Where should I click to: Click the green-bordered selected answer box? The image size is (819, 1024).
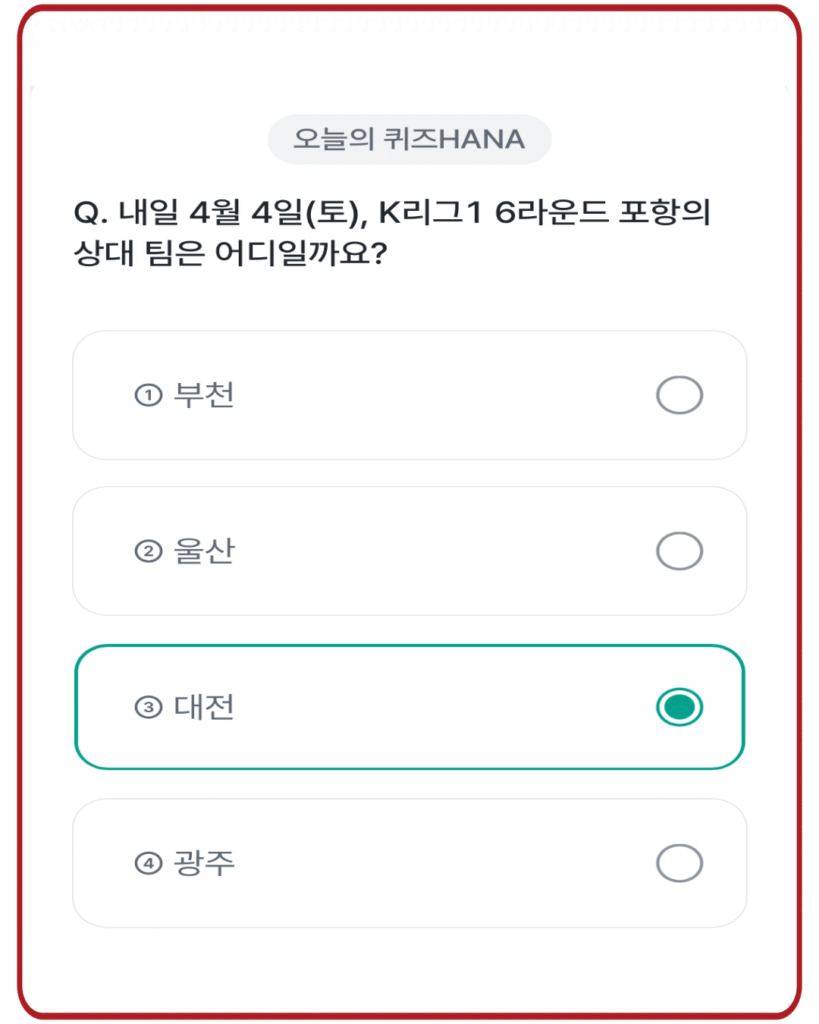point(409,707)
